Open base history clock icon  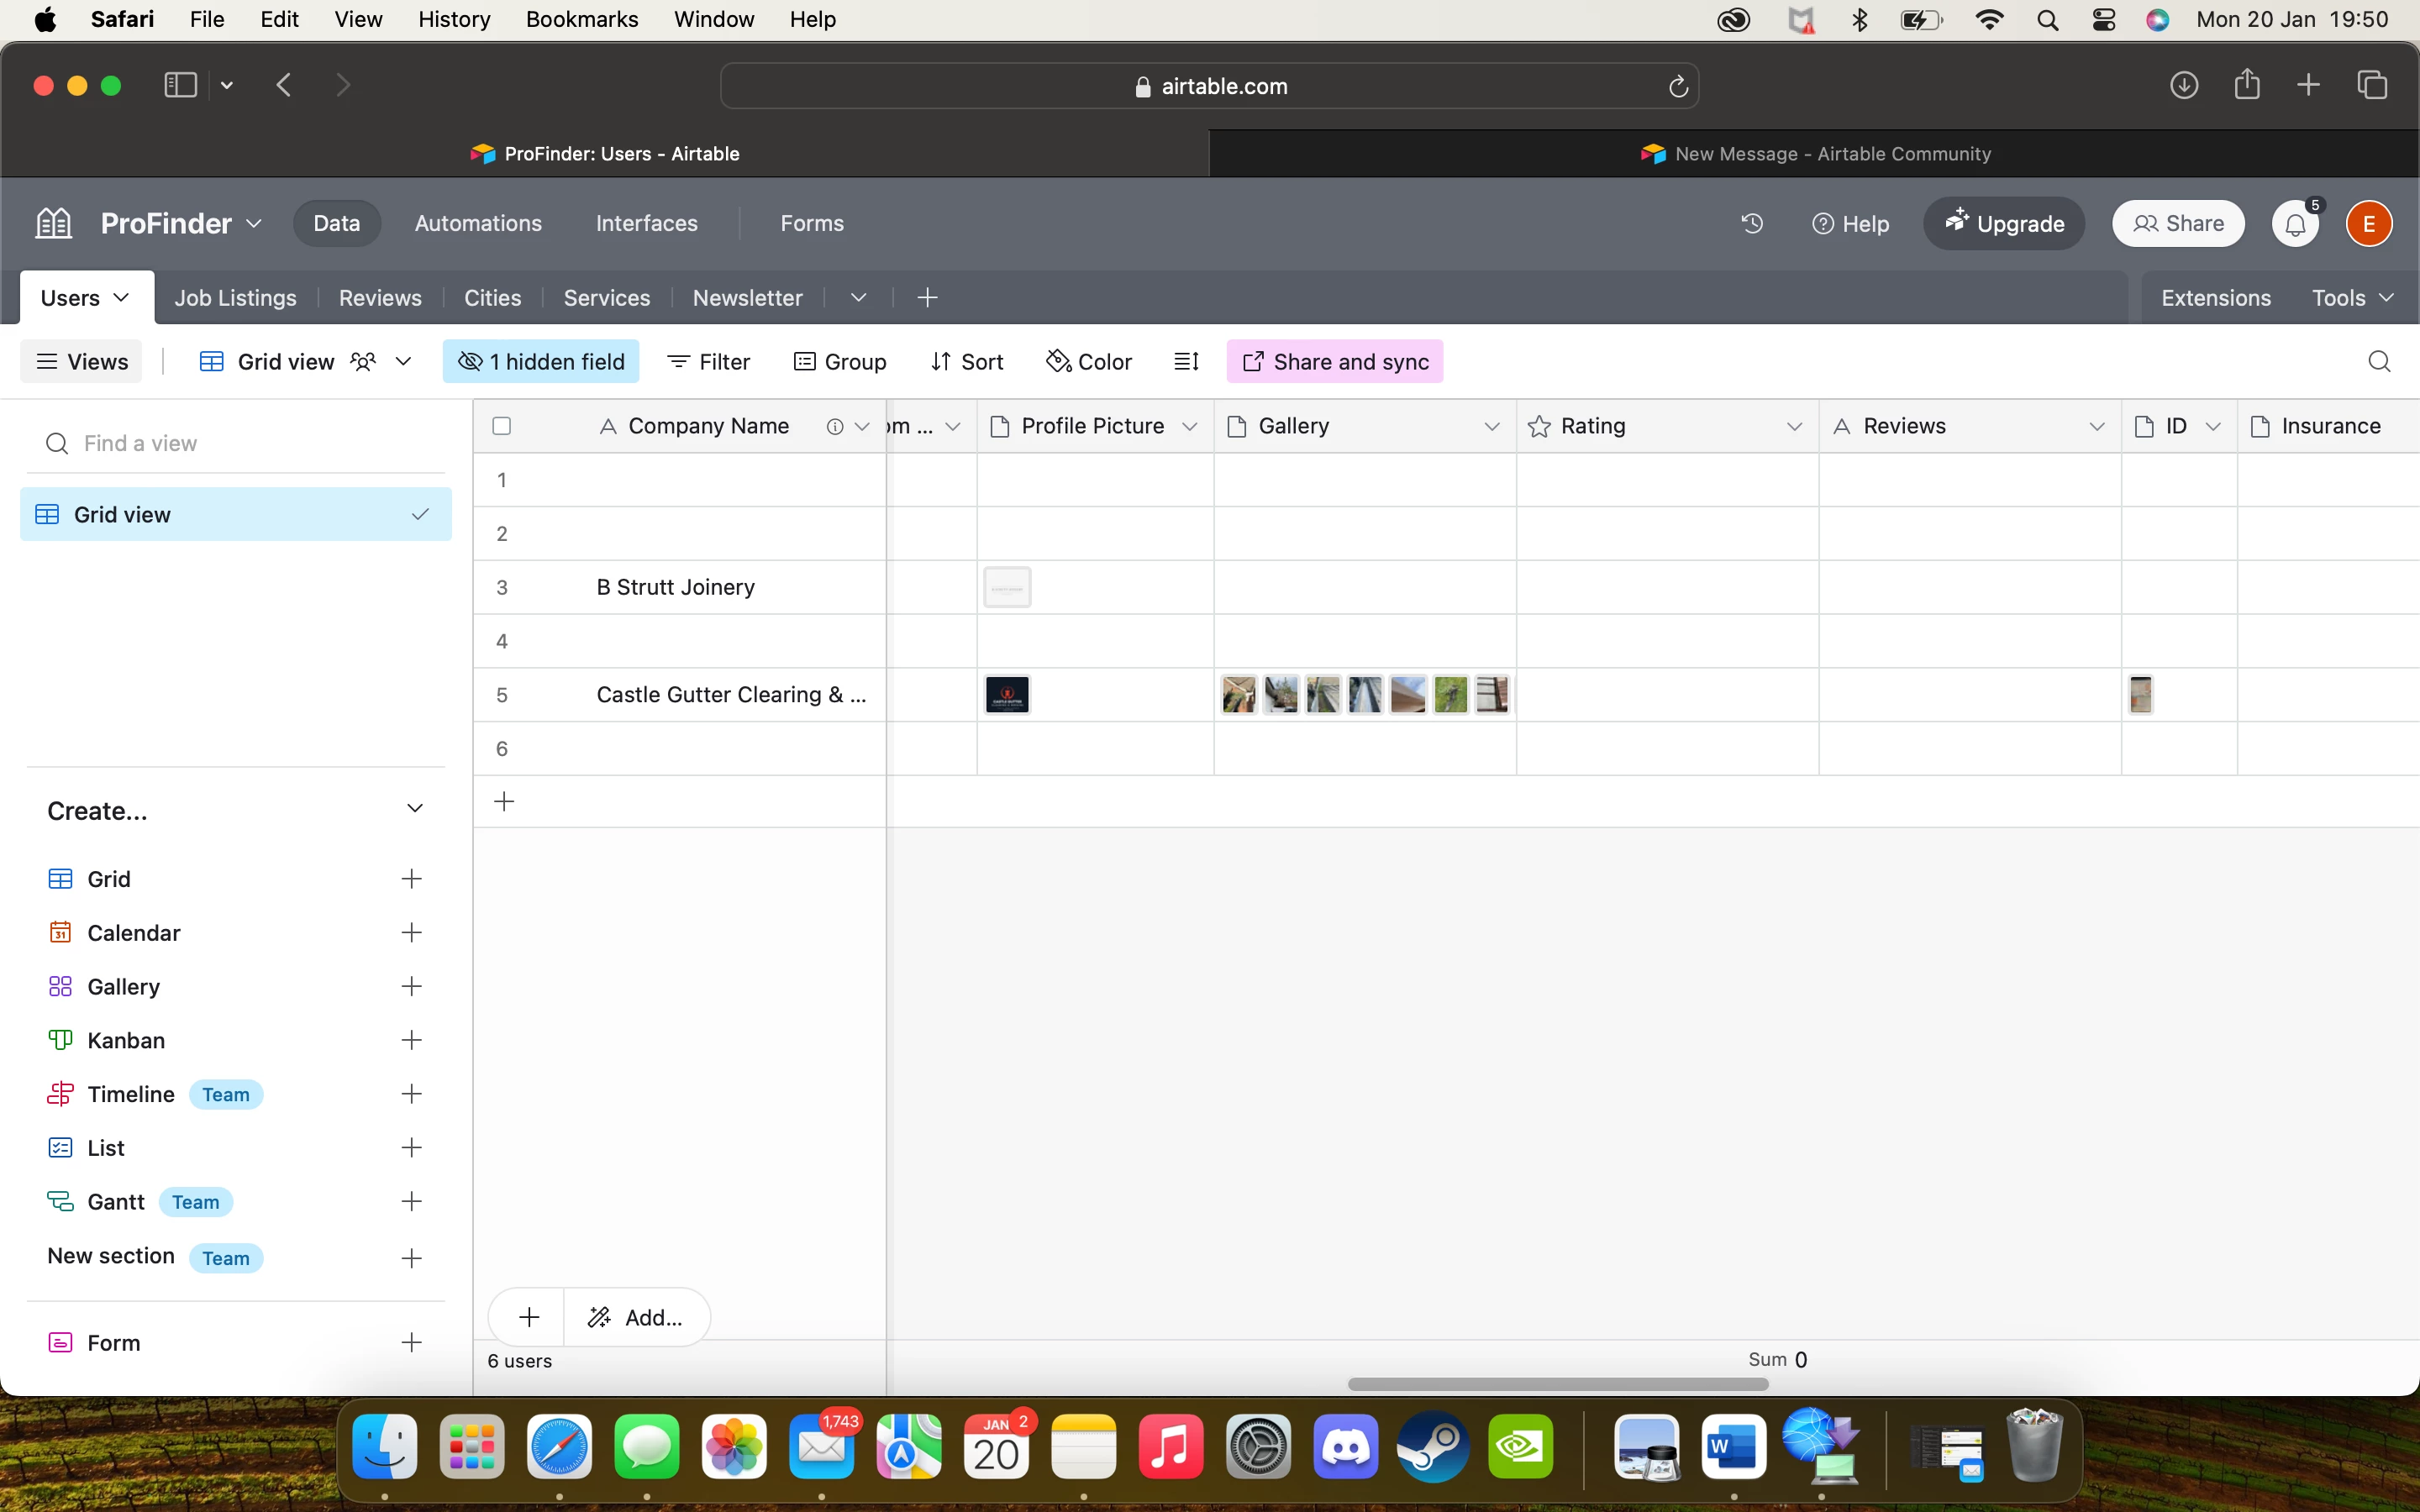(x=1752, y=223)
